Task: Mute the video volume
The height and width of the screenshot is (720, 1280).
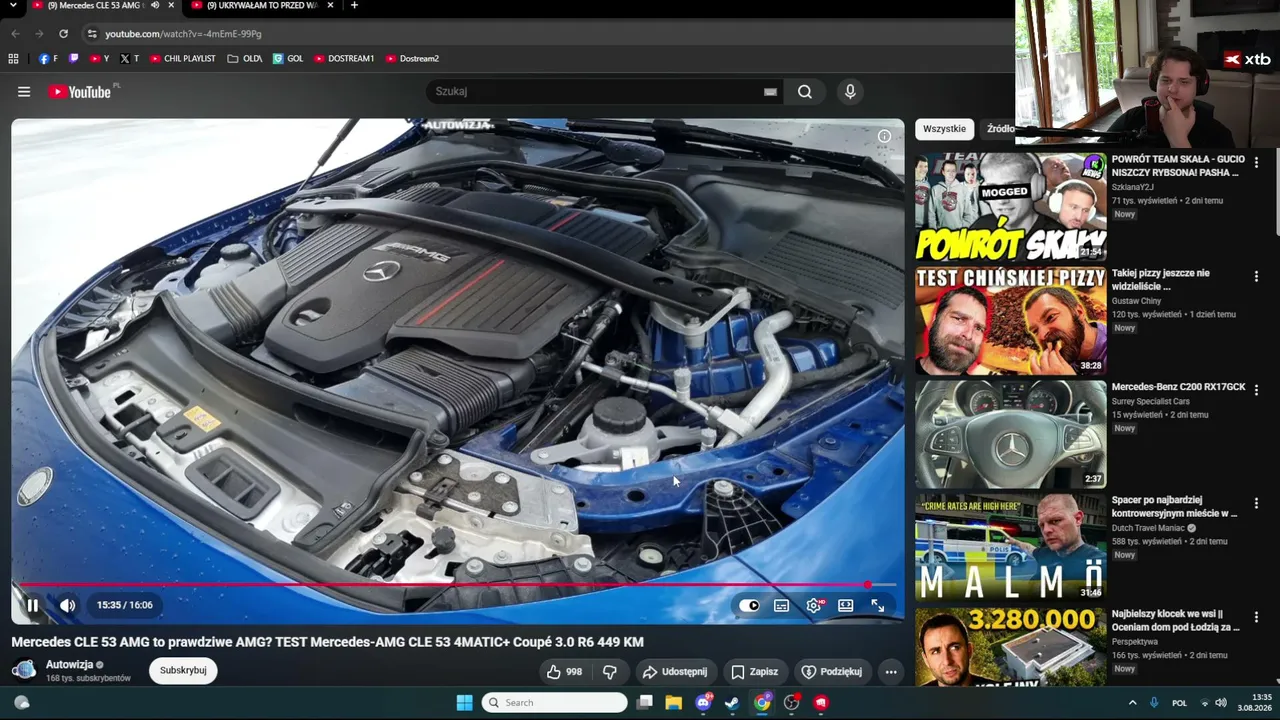Action: pyautogui.click(x=67, y=605)
